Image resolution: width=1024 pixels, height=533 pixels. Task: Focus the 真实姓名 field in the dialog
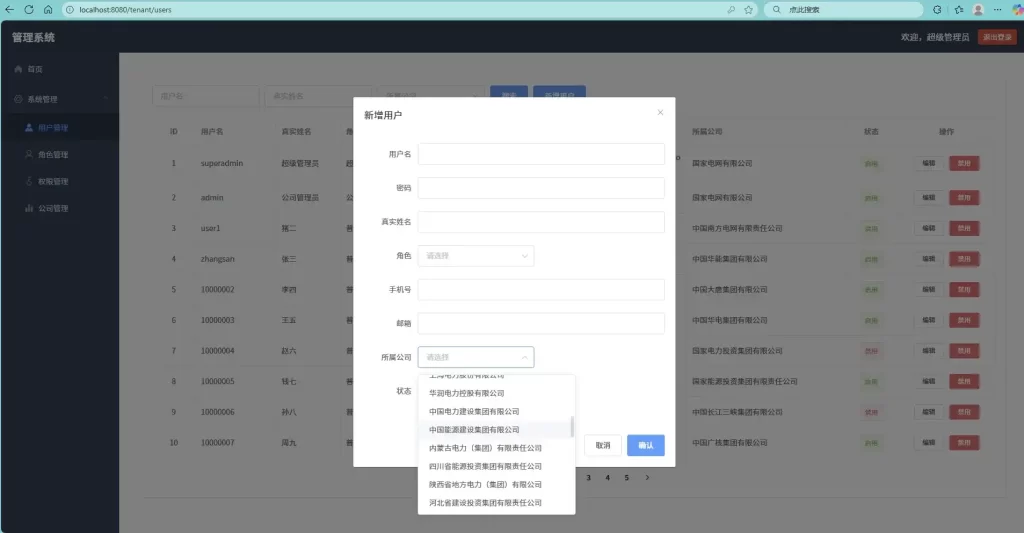pos(541,222)
